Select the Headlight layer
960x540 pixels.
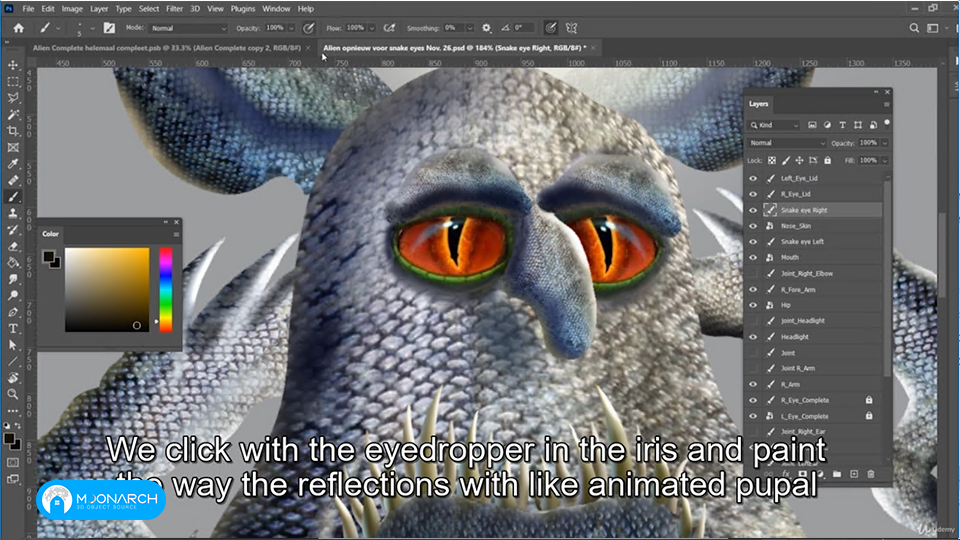(x=794, y=337)
